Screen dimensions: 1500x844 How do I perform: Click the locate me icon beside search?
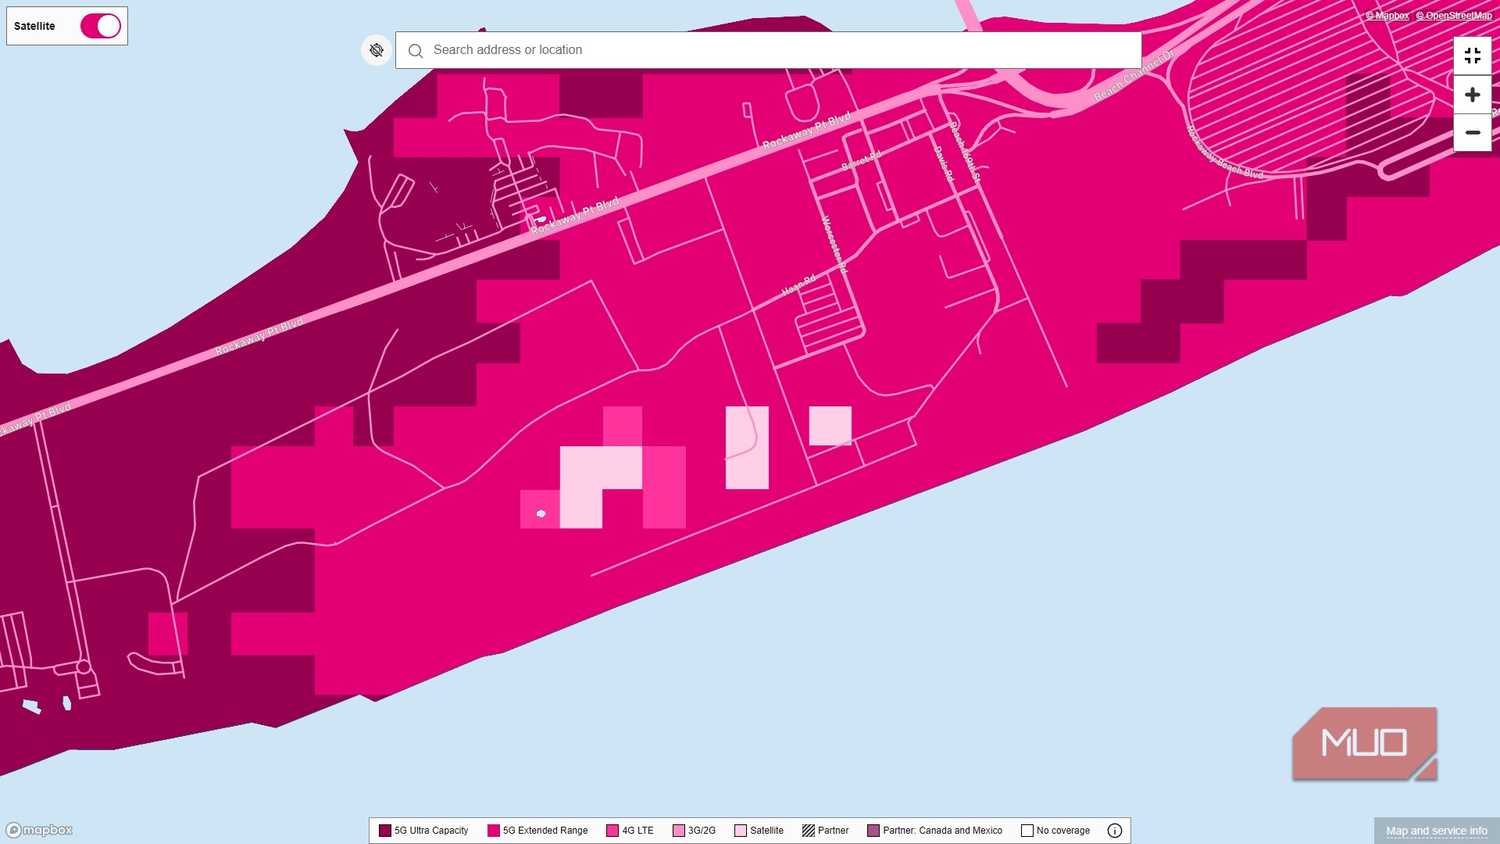point(376,50)
